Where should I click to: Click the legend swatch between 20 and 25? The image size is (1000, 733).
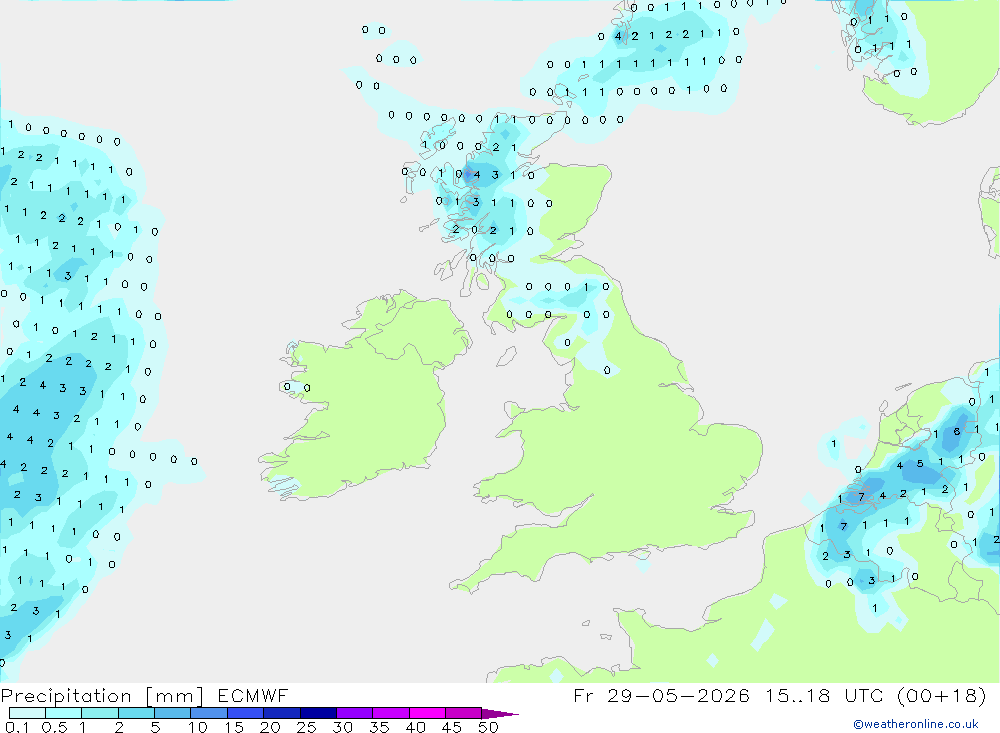click(281, 713)
